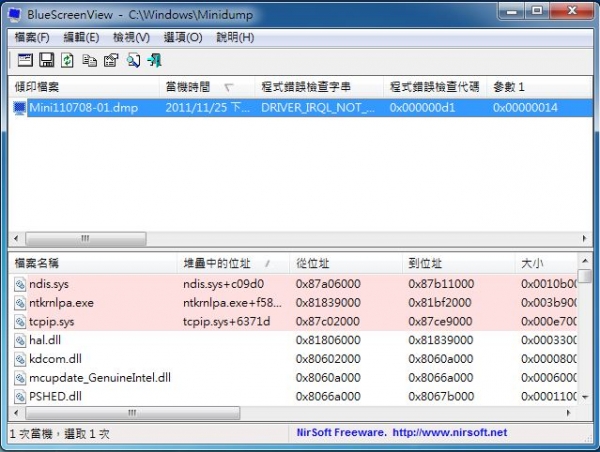Click the lower pane vertical scrollbar down arrow
Screen dimensions: 600x452
pos(584,395)
